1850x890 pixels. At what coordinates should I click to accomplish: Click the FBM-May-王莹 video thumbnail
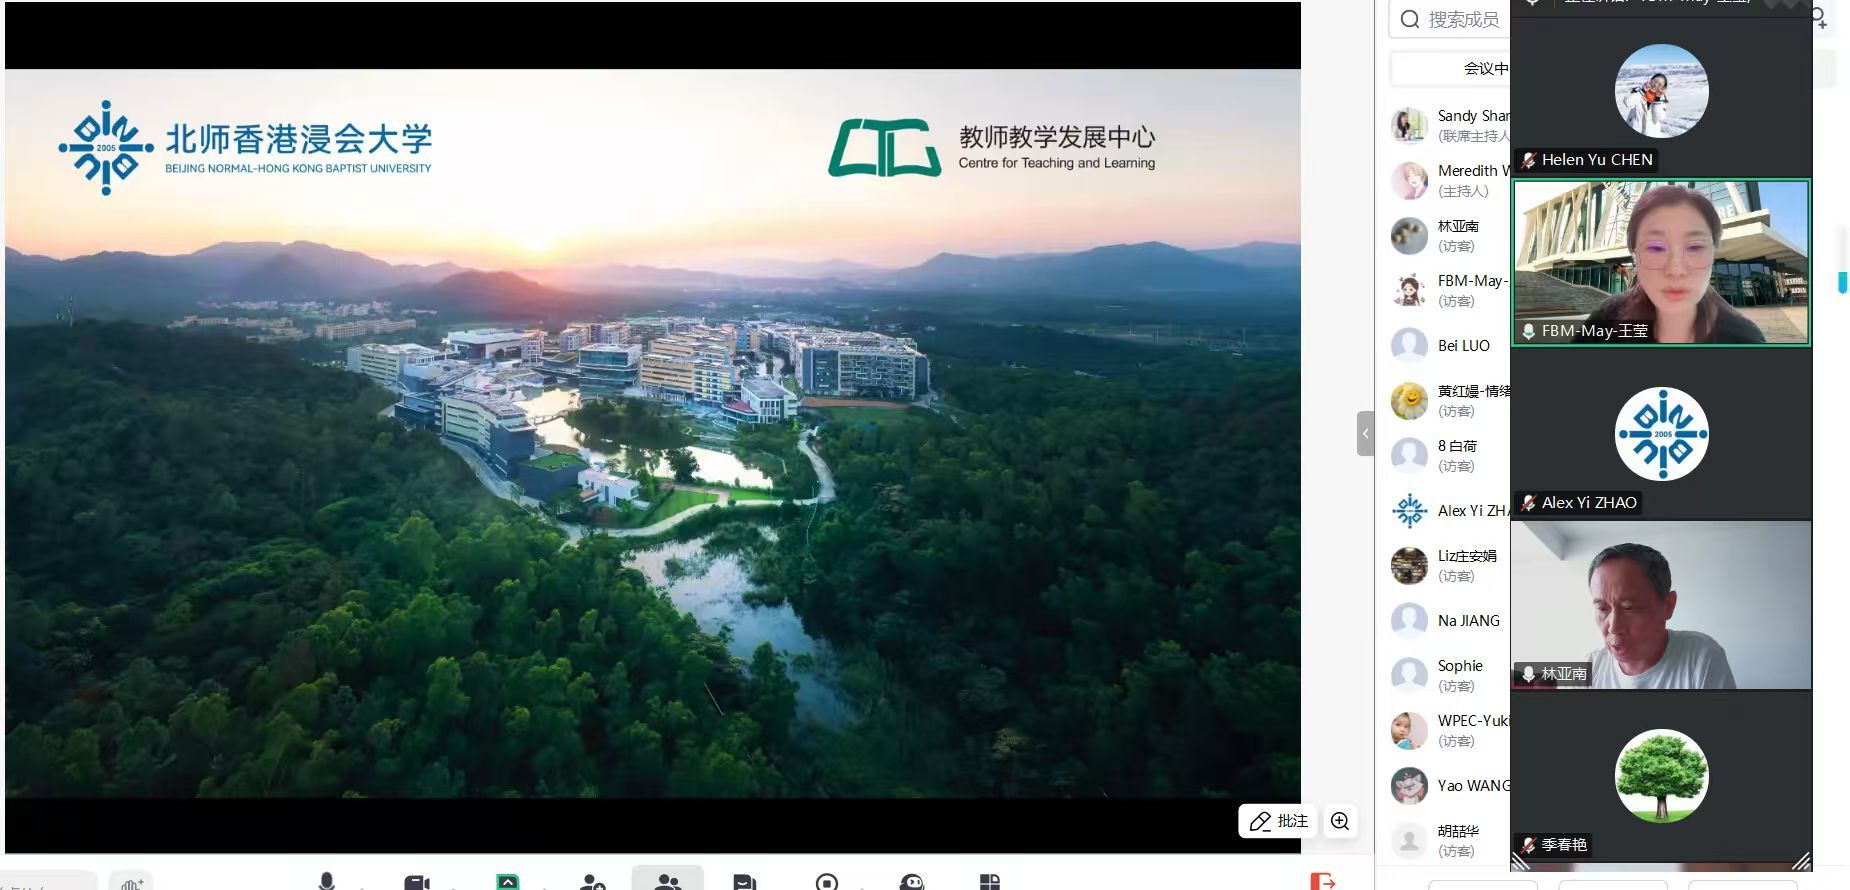tap(1660, 262)
